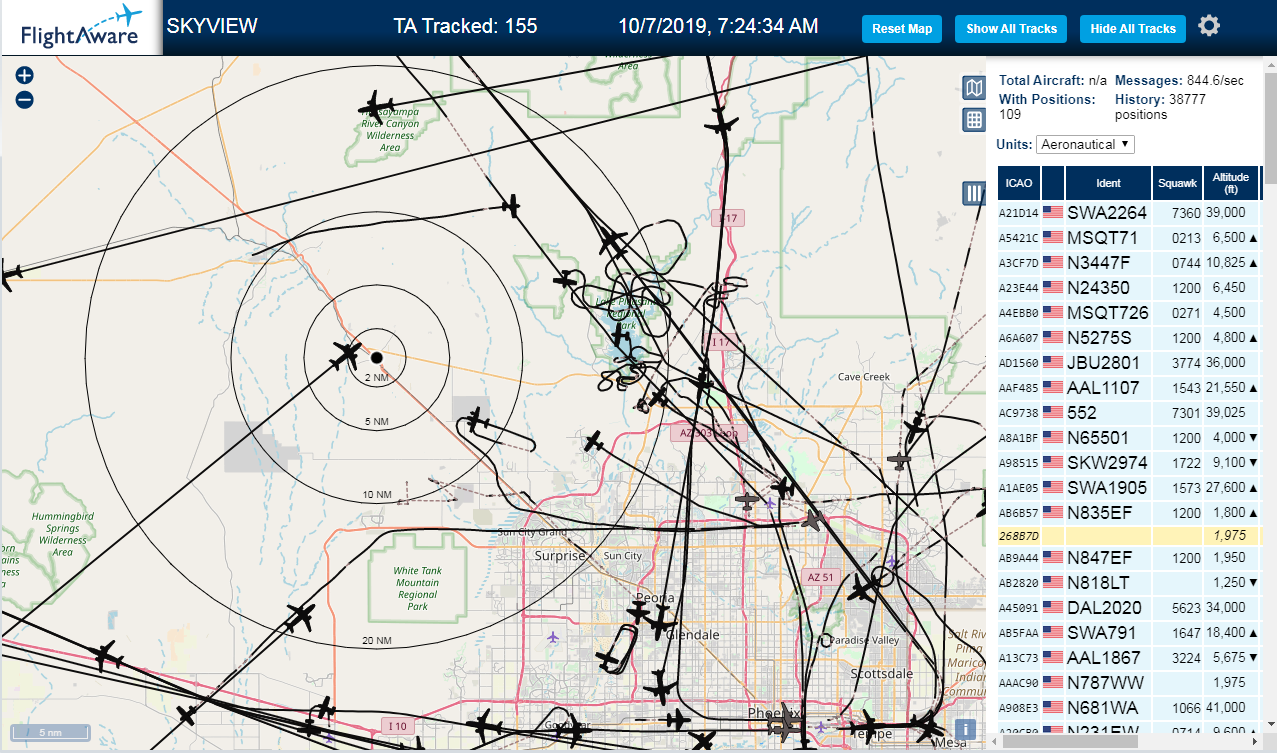Click the date and time display
1277x753 pixels.
click(x=718, y=27)
